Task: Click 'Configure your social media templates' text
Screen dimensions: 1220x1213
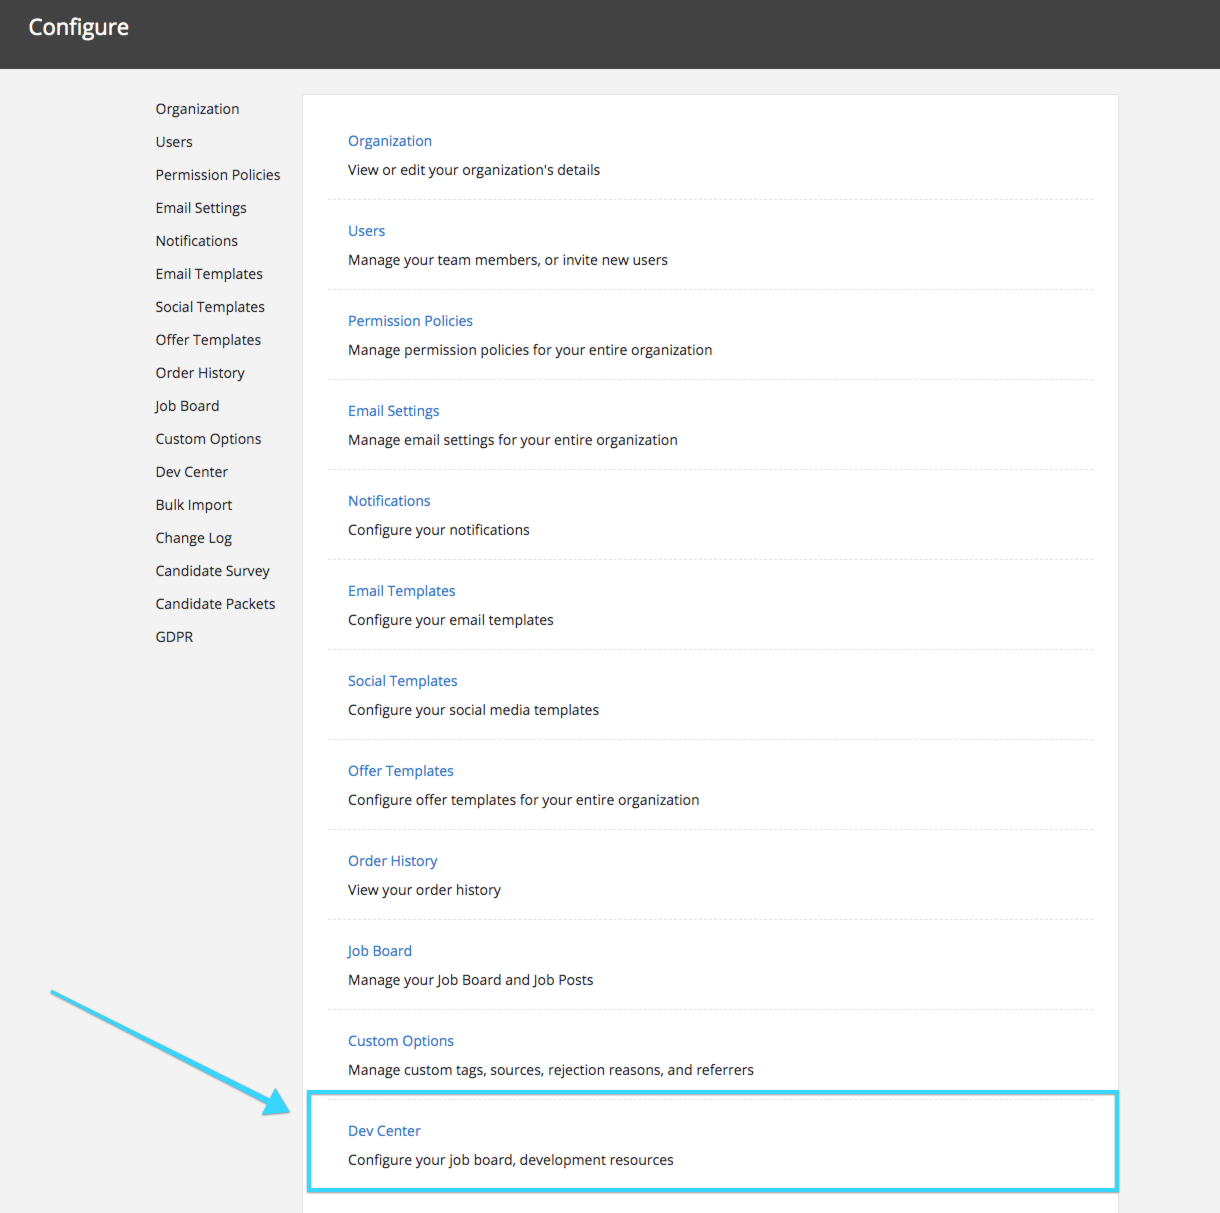Action: pos(474,710)
